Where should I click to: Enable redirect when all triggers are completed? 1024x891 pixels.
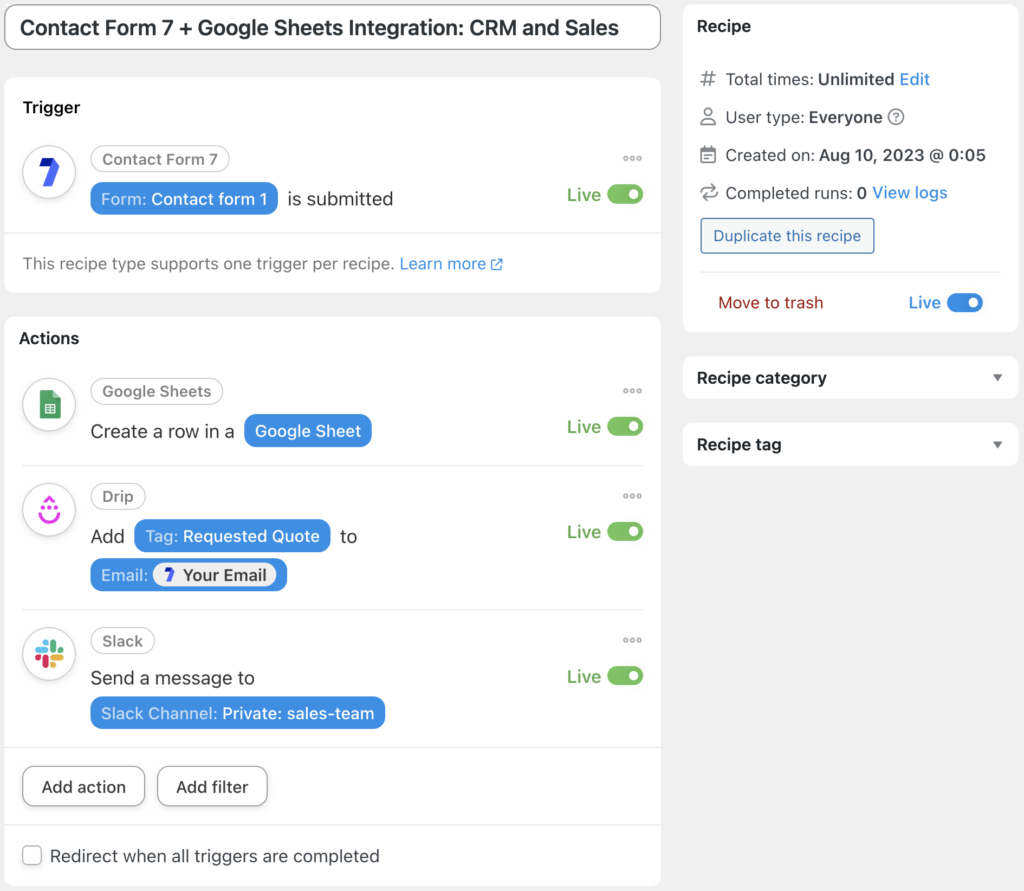[x=31, y=856]
